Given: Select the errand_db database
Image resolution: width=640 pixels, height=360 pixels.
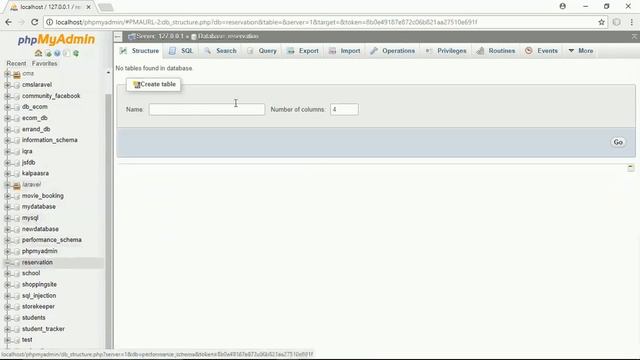Looking at the screenshot, I should pyautogui.click(x=36, y=129).
